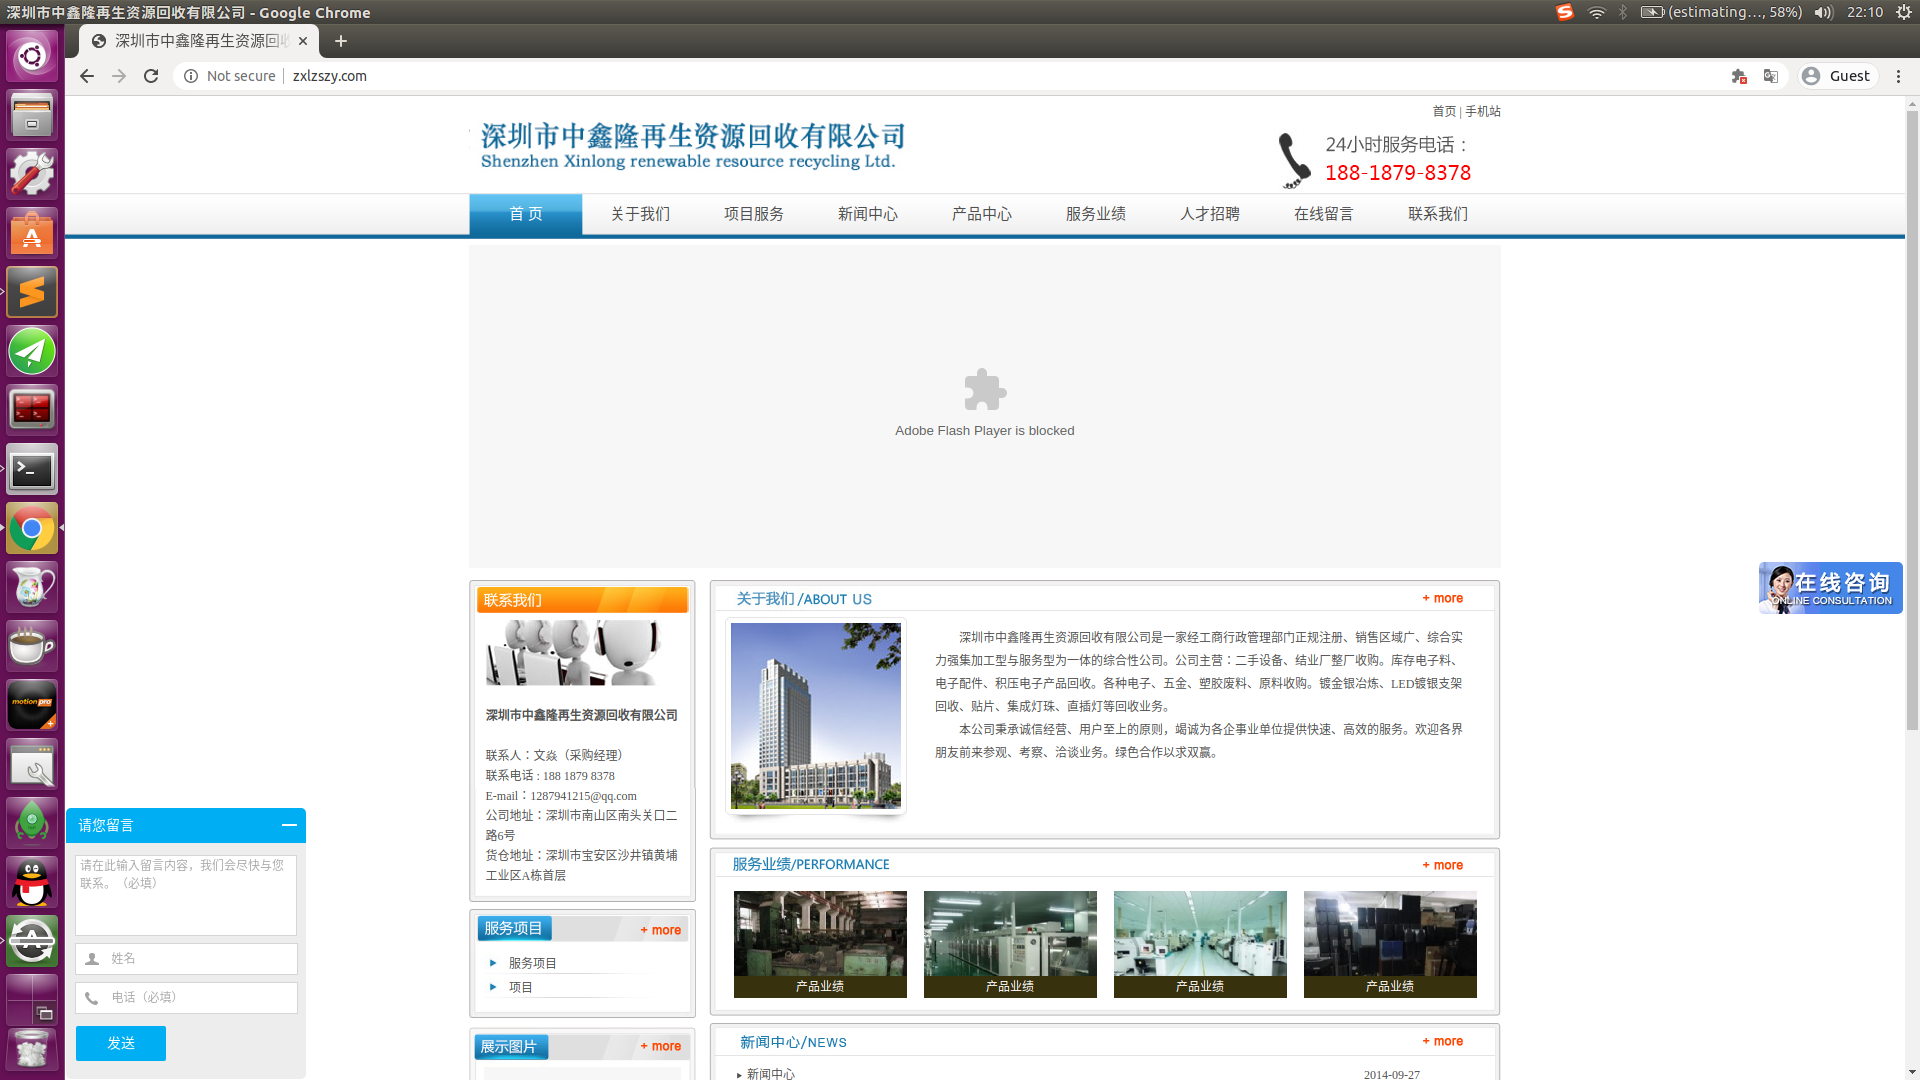Minimize the 请您留言 message panel
The width and height of the screenshot is (1920, 1080).
289,825
